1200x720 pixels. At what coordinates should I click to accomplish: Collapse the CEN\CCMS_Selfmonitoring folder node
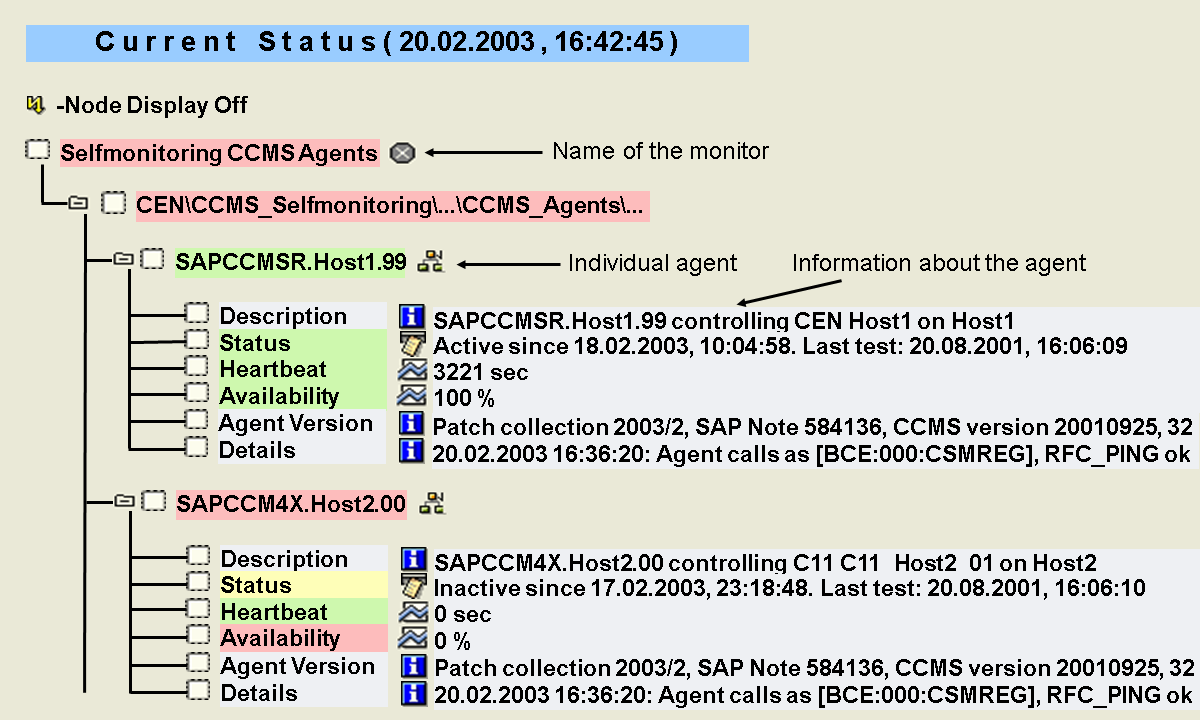point(77,204)
